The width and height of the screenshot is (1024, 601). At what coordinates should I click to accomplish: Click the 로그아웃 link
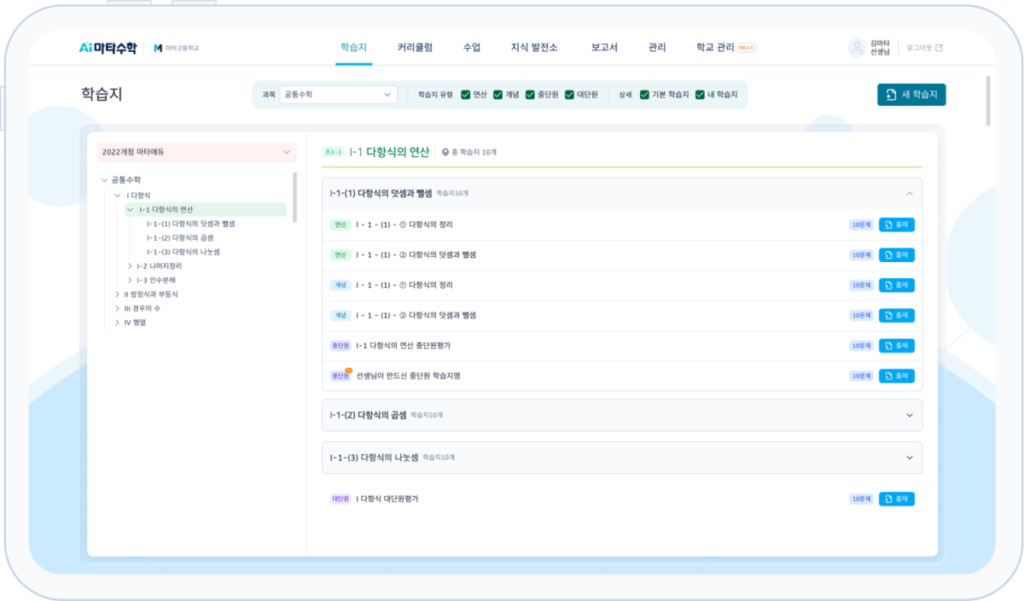[x=924, y=48]
